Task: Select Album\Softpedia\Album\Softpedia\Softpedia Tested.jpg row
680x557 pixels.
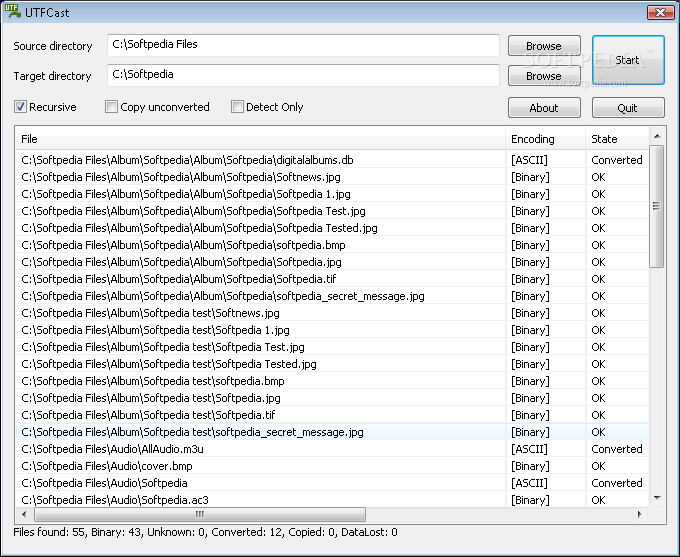Action: (x=332, y=228)
